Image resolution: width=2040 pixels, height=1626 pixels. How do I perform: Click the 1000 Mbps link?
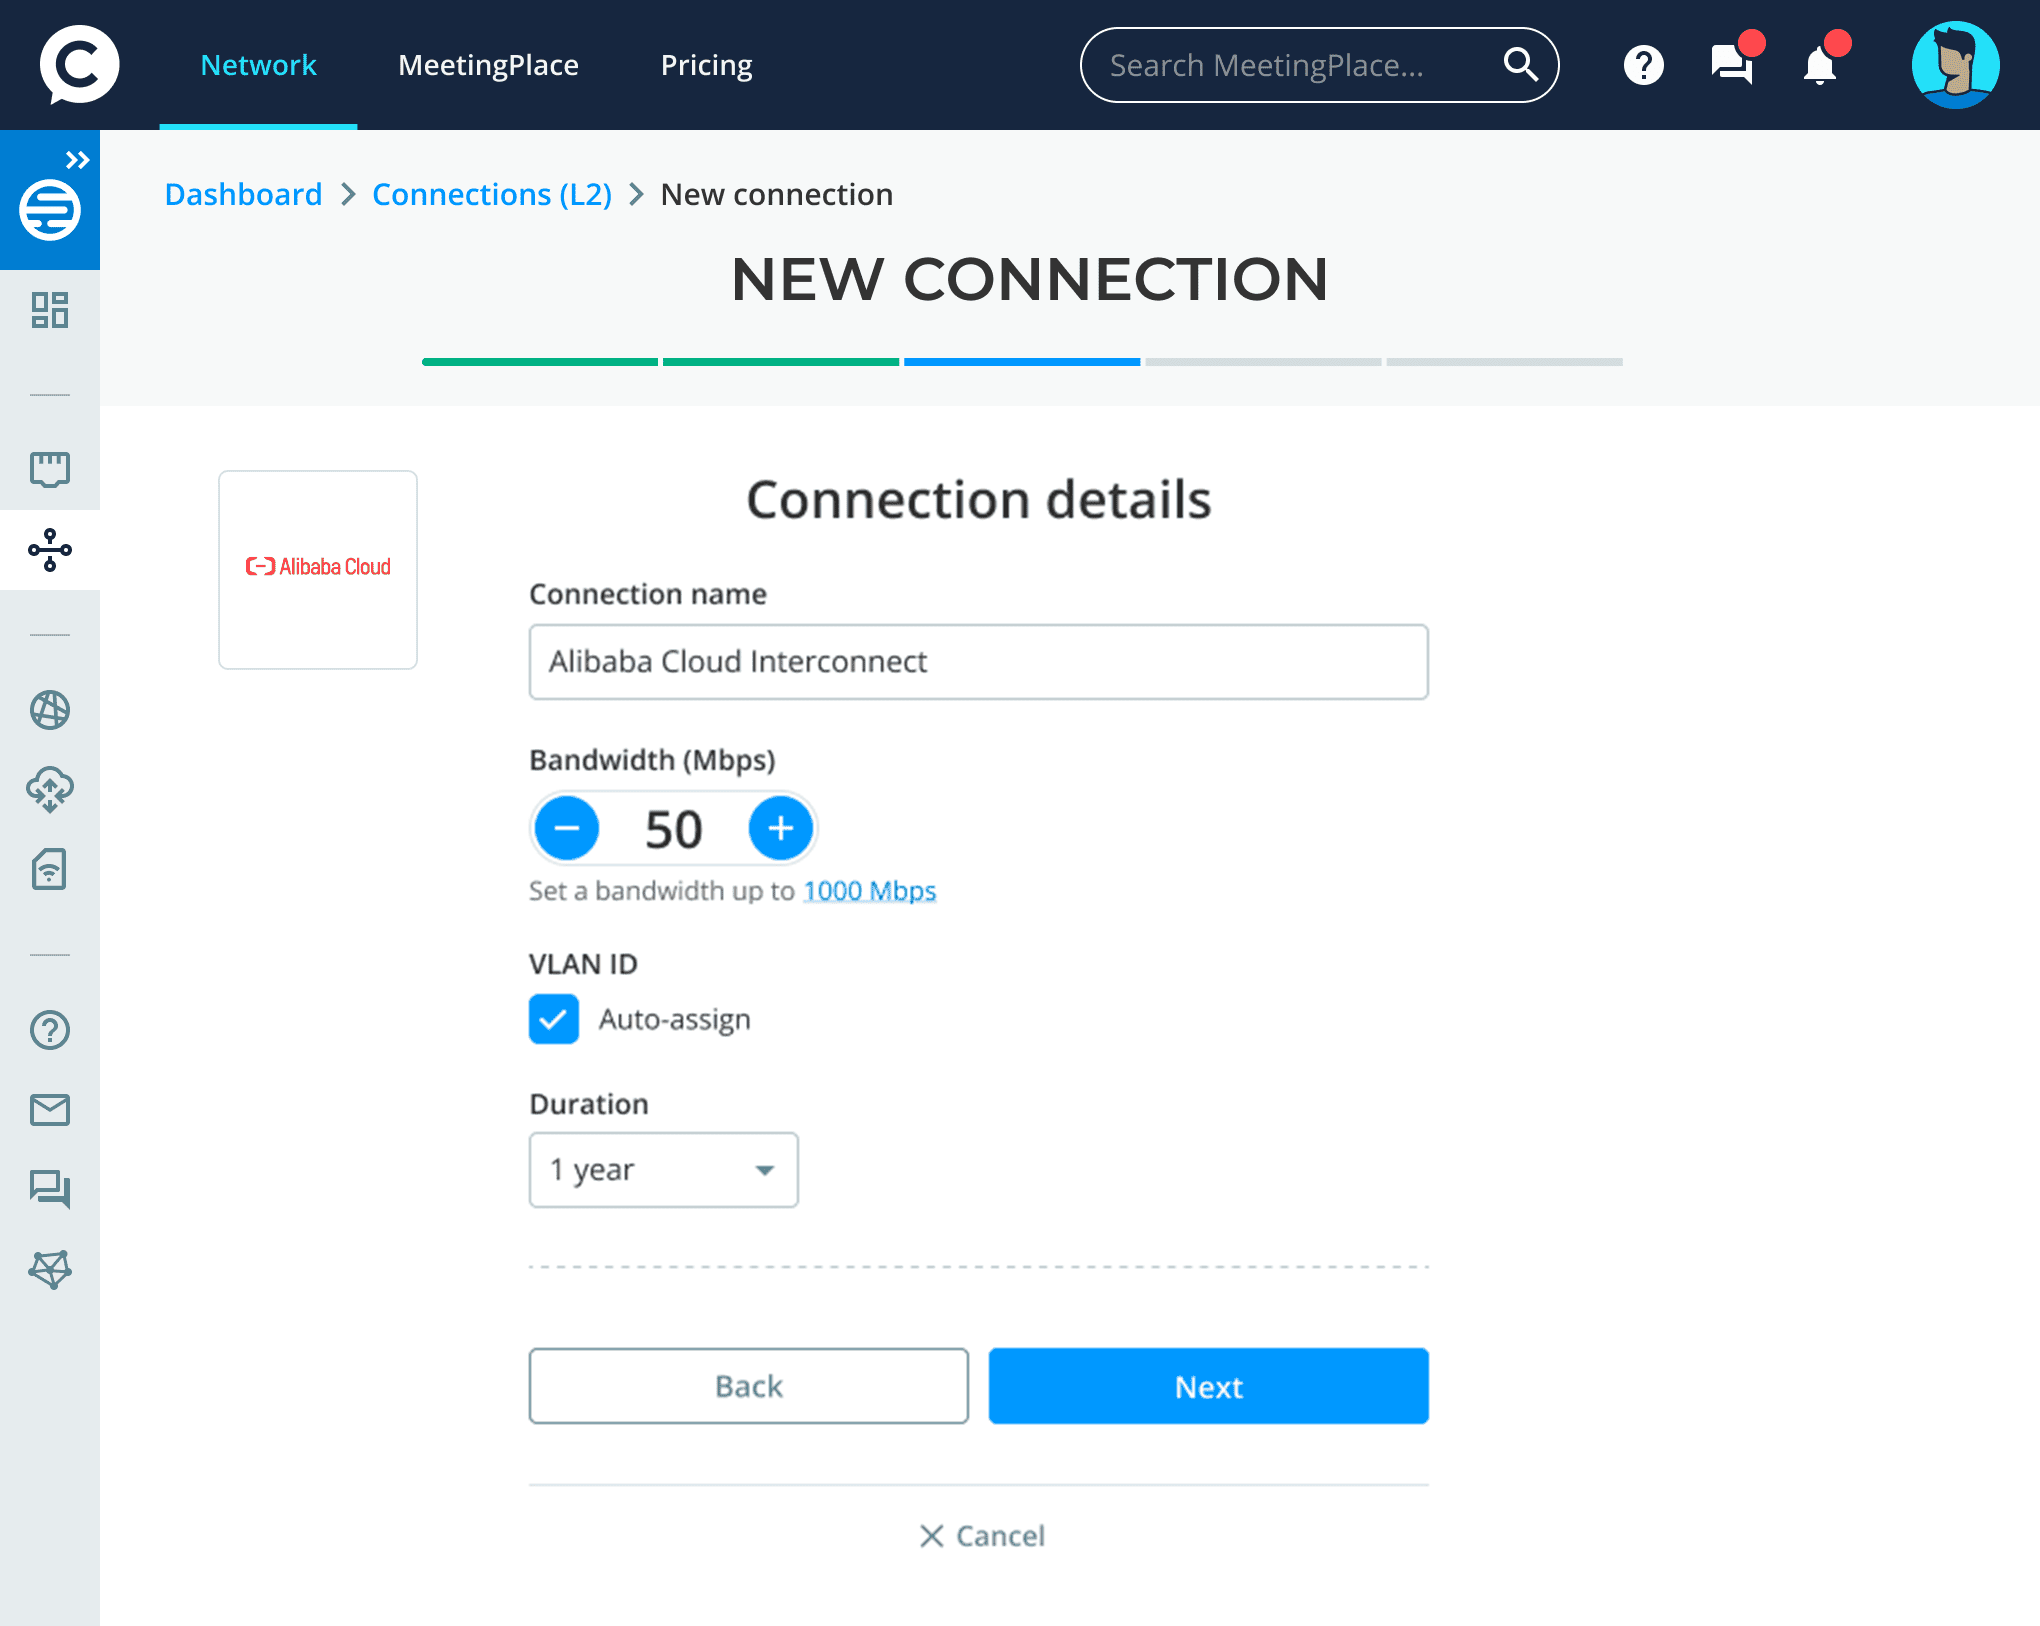[870, 891]
